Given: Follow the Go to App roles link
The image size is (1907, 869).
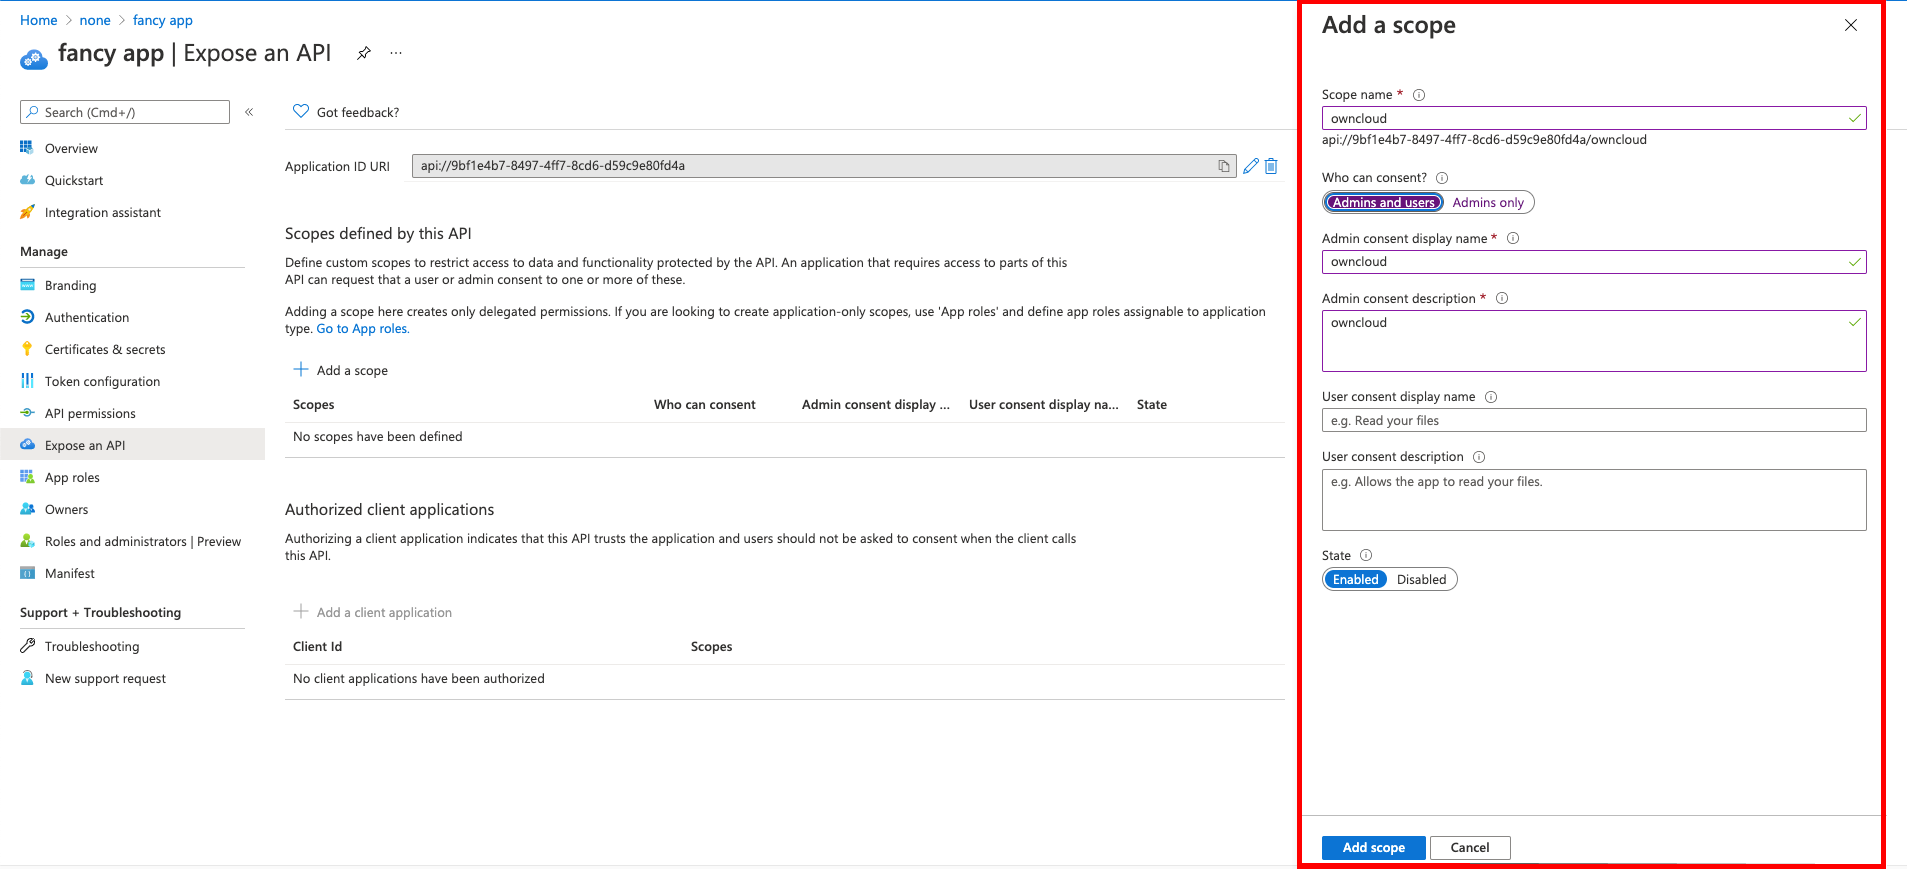Looking at the screenshot, I should [363, 329].
